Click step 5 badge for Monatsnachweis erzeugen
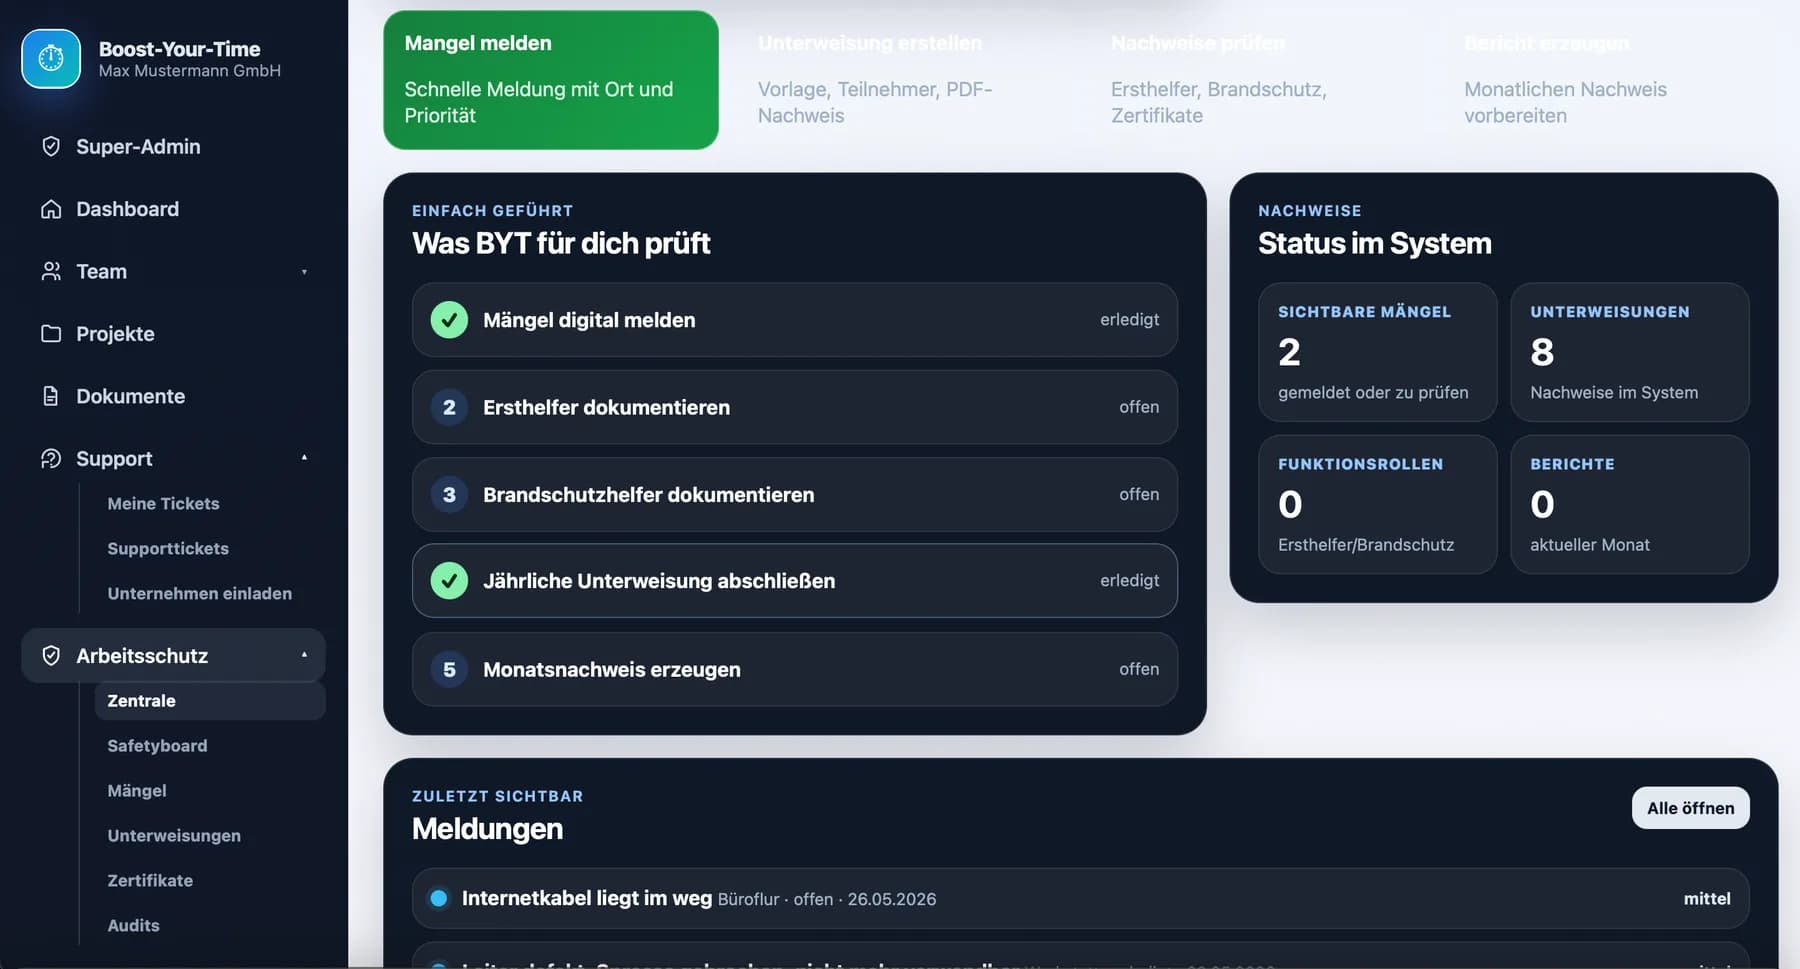Screen dimensions: 1800x969 pyautogui.click(x=449, y=669)
